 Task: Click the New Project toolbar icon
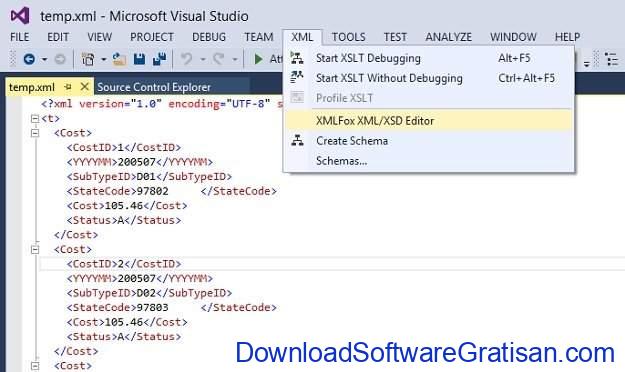tap(88, 59)
